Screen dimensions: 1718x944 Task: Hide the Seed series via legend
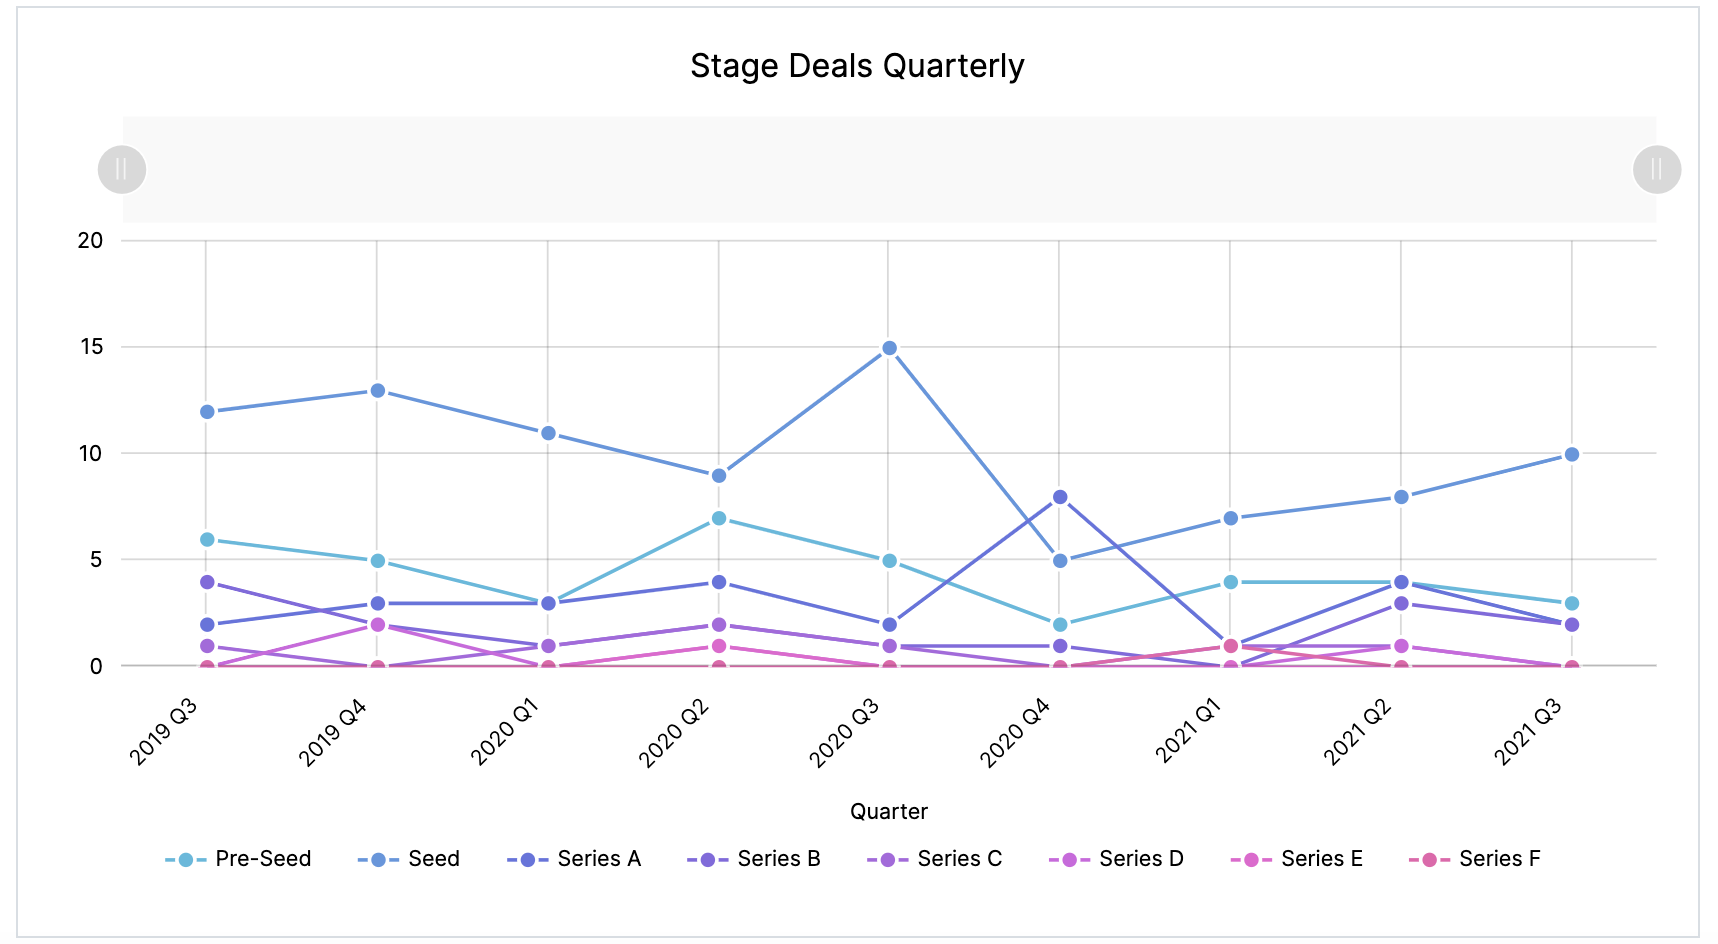[x=409, y=859]
